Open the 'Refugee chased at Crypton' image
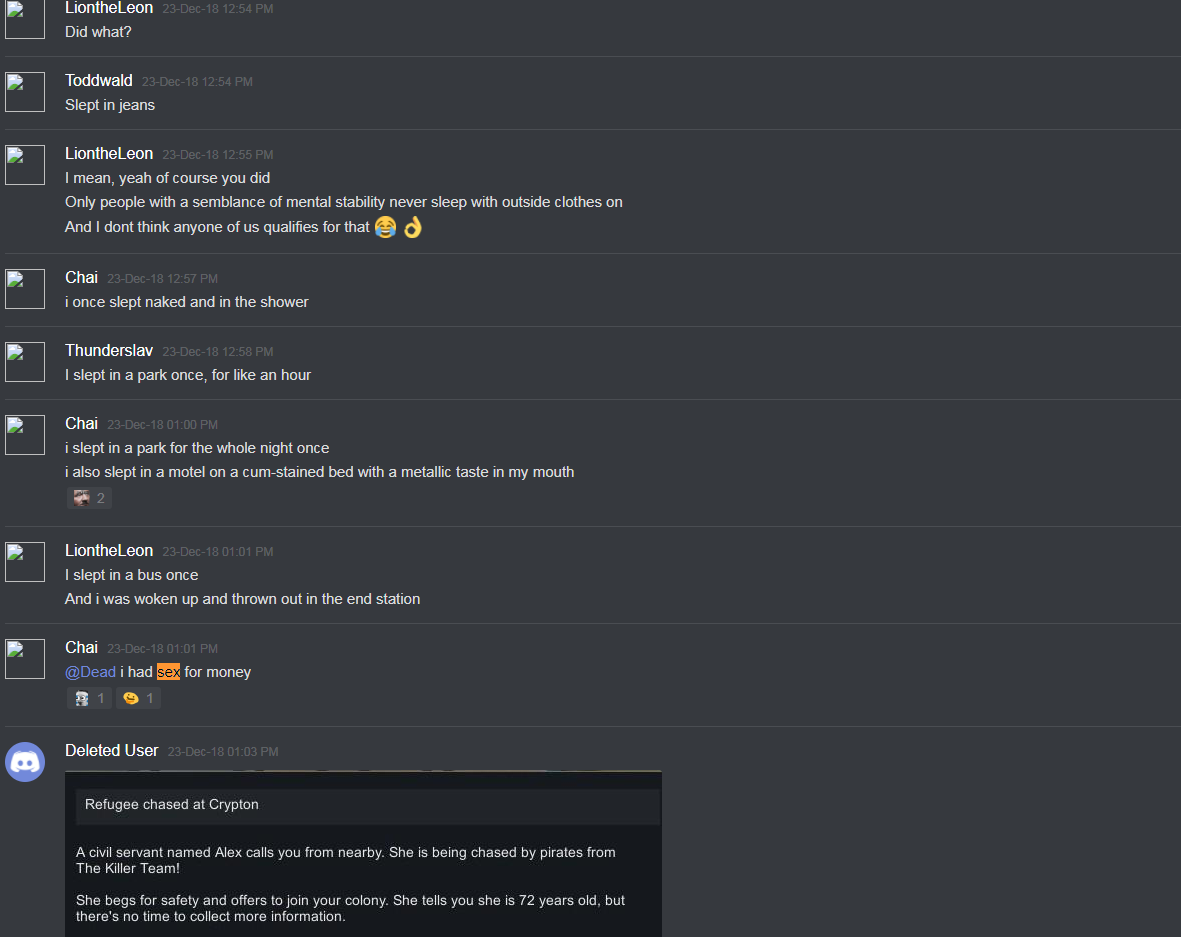The width and height of the screenshot is (1181, 937). pos(363,853)
